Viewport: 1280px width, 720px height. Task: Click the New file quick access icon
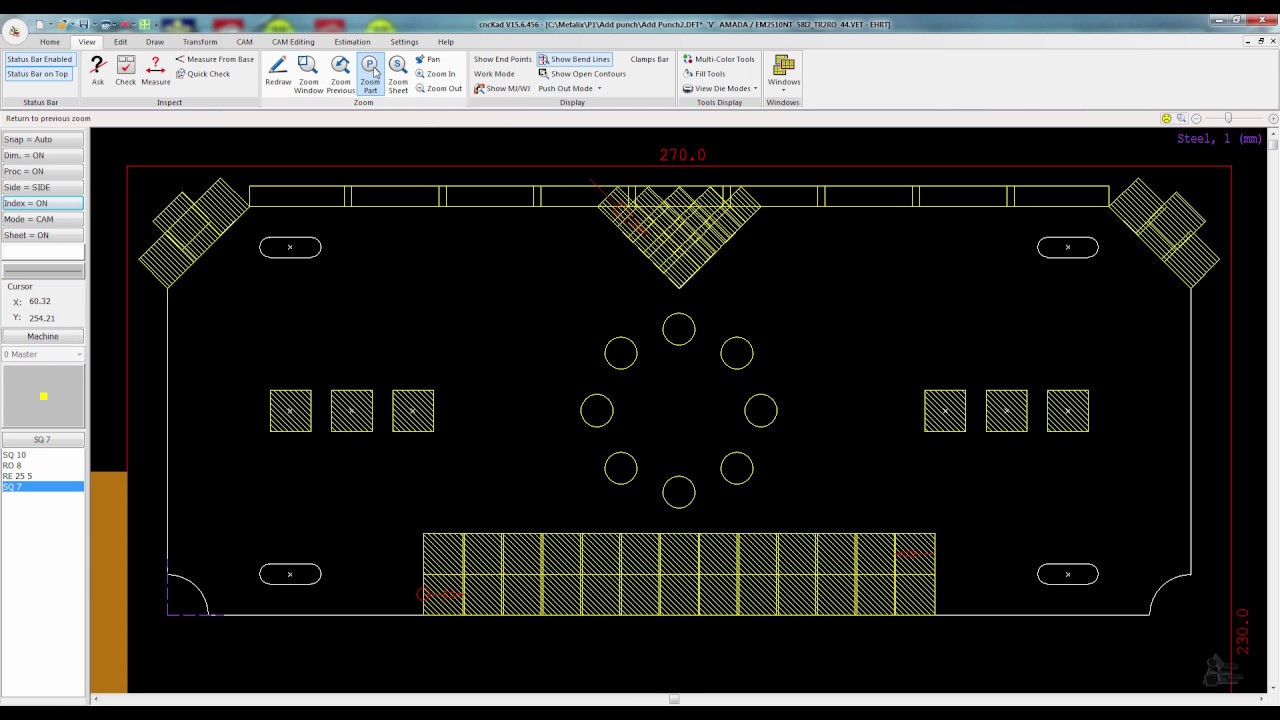(x=40, y=24)
